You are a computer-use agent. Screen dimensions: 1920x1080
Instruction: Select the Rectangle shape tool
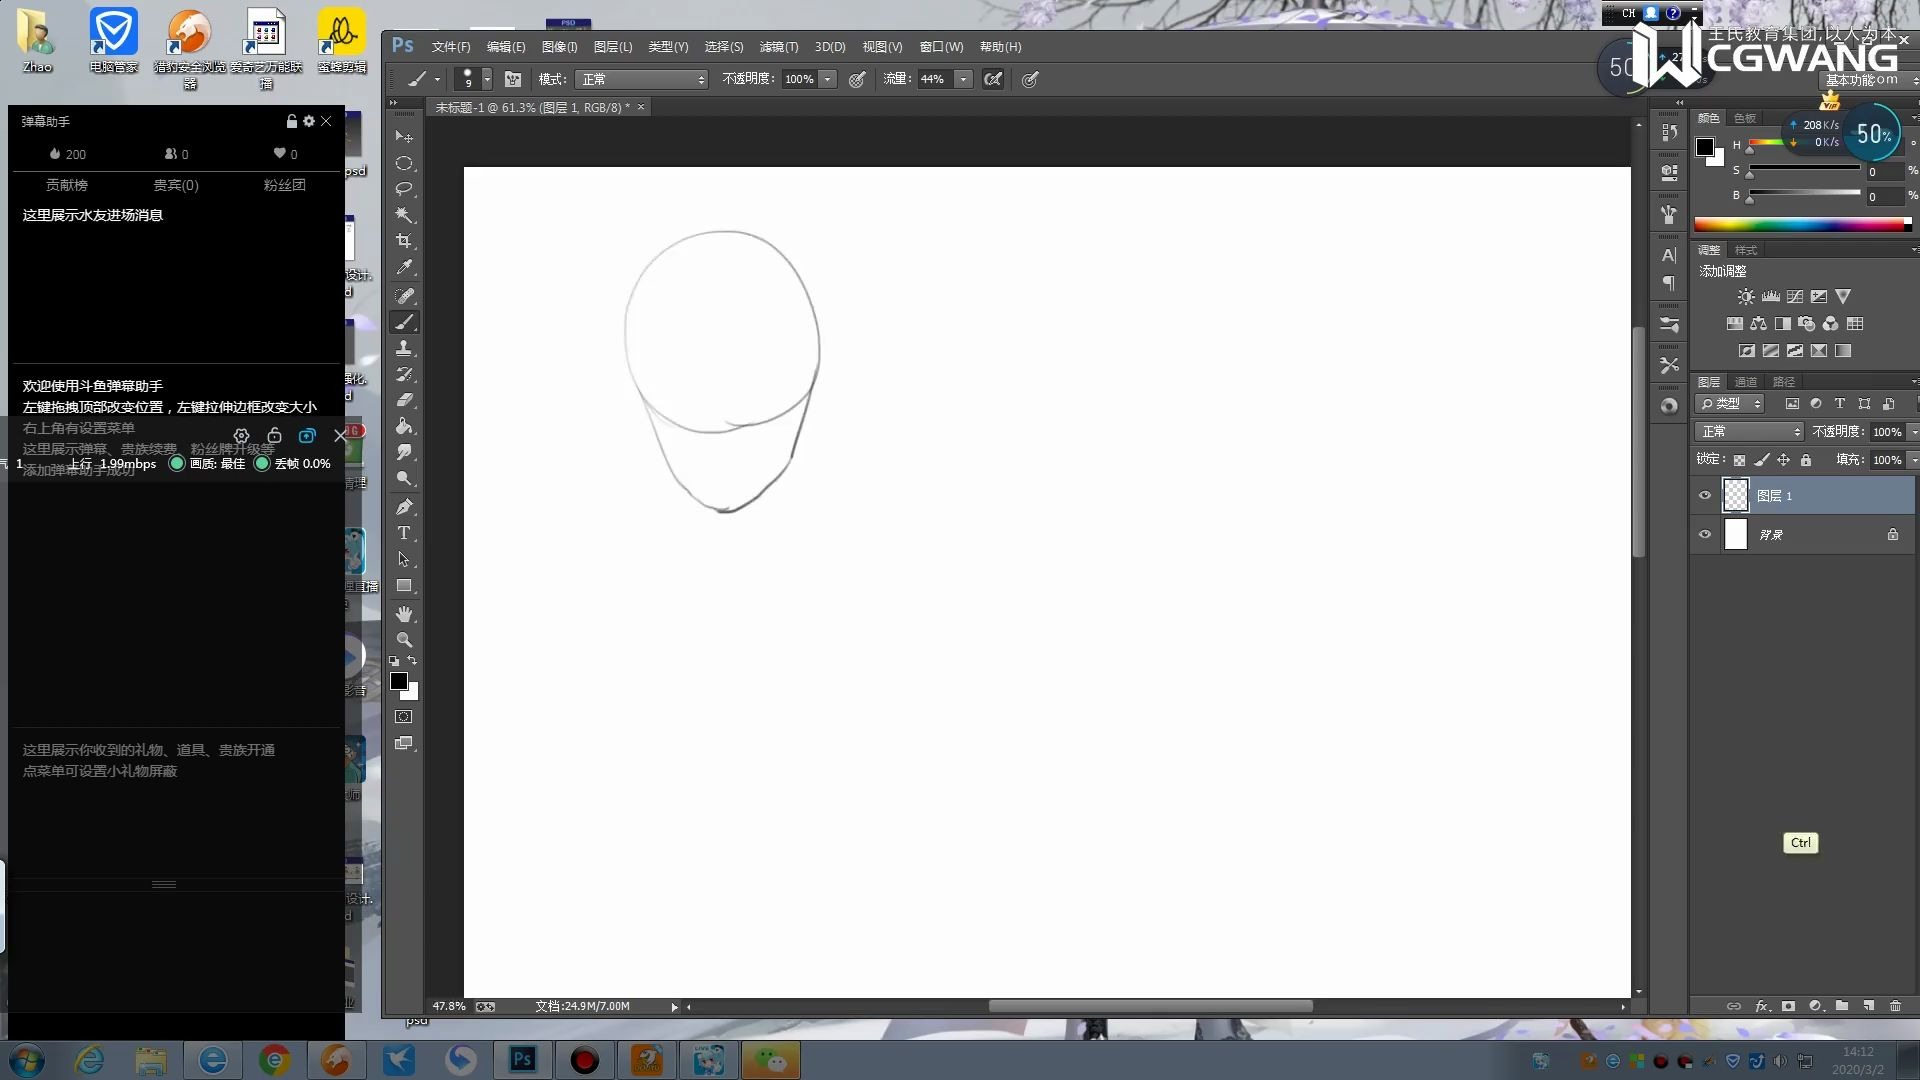(404, 586)
